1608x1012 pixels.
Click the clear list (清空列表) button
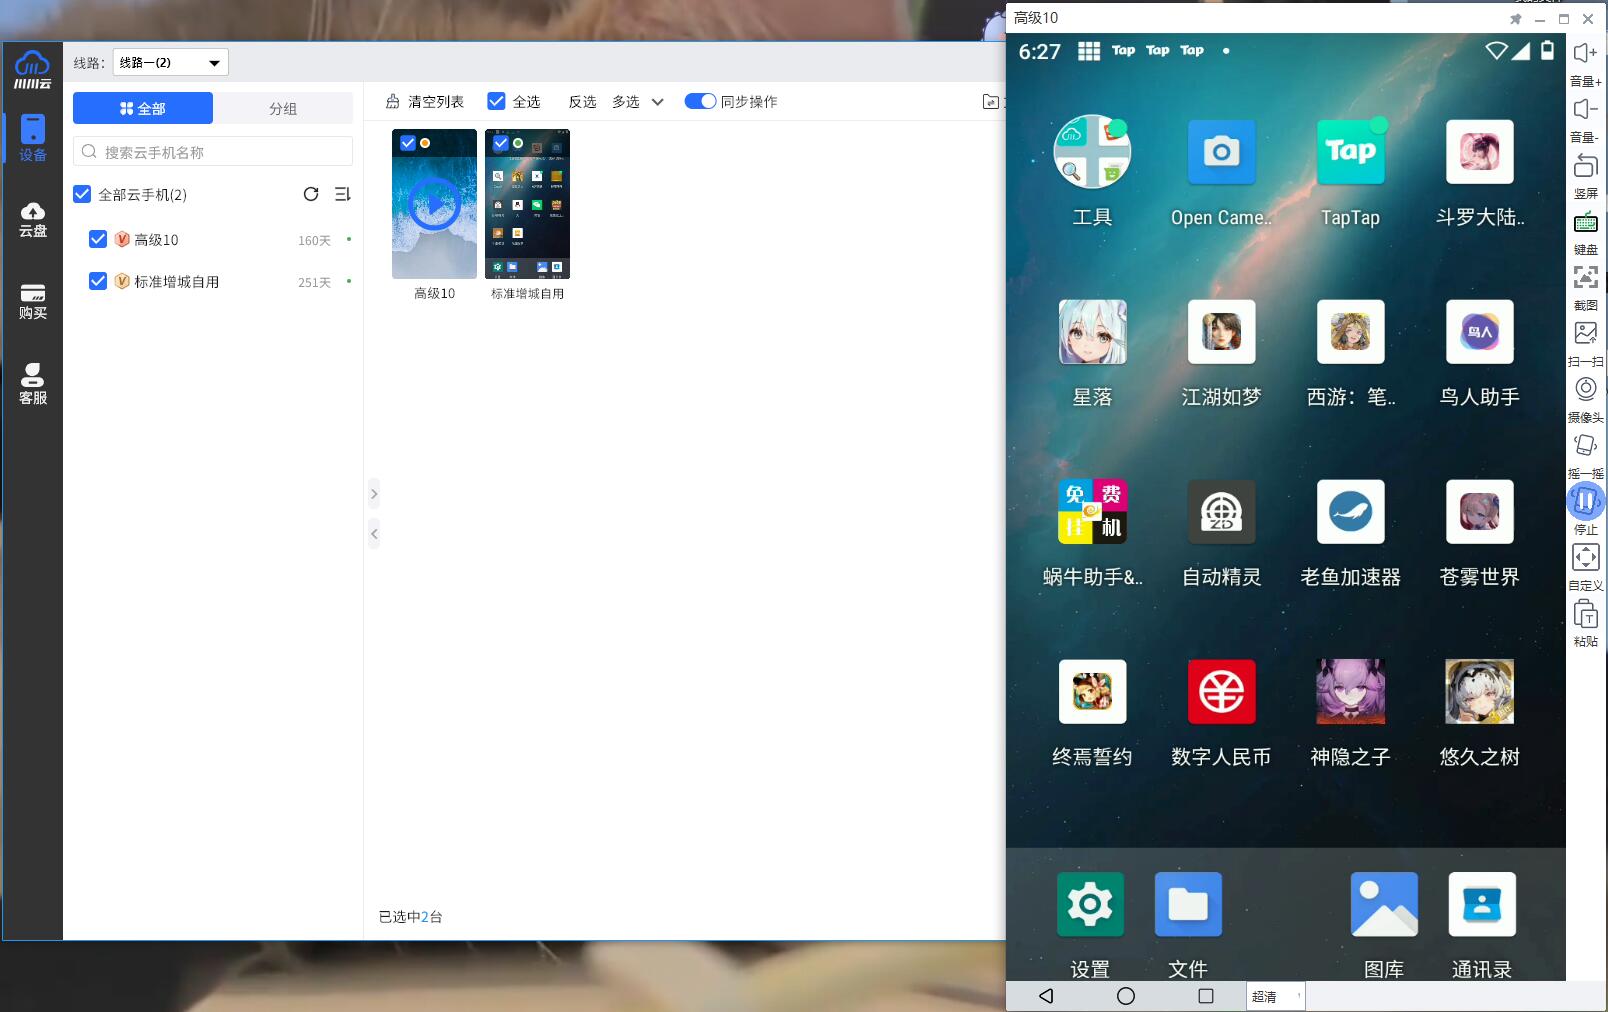coord(425,101)
